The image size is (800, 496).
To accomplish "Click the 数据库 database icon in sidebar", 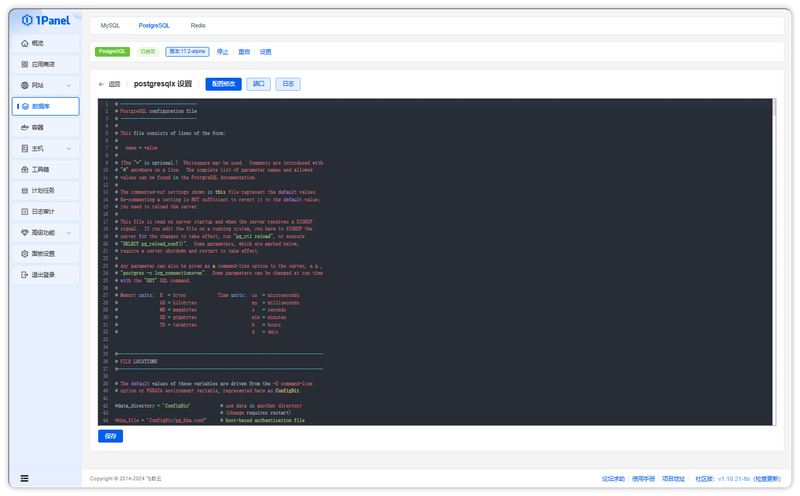I will click(x=25, y=106).
